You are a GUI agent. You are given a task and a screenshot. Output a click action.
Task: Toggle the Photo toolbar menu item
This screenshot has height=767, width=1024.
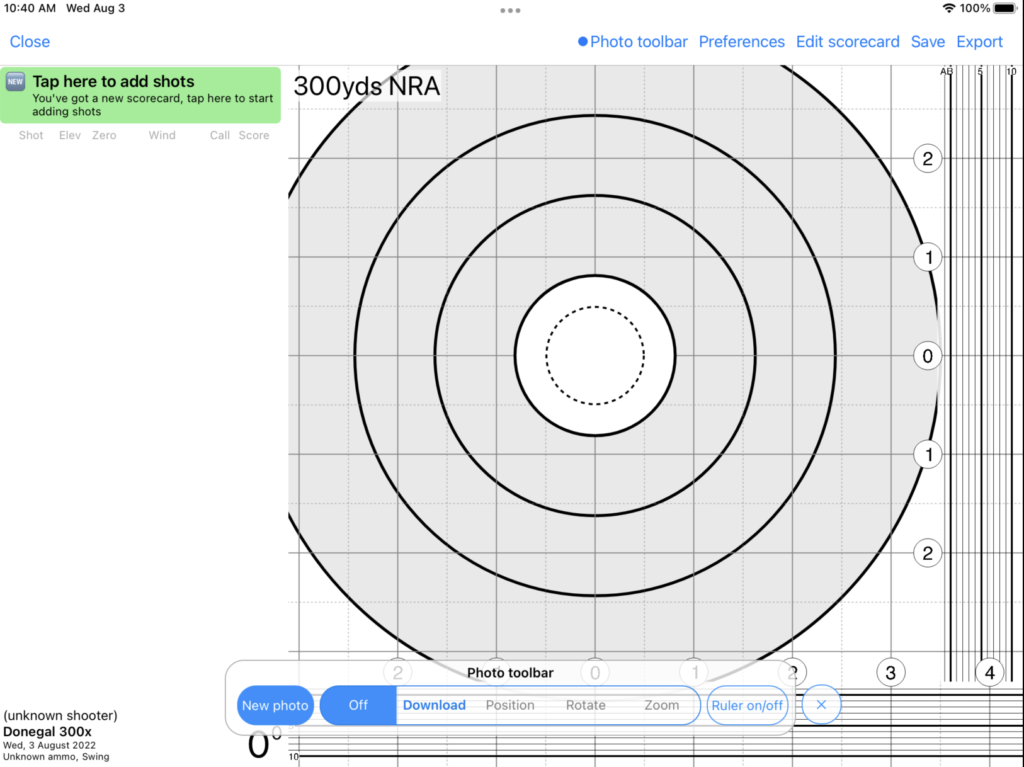[633, 42]
